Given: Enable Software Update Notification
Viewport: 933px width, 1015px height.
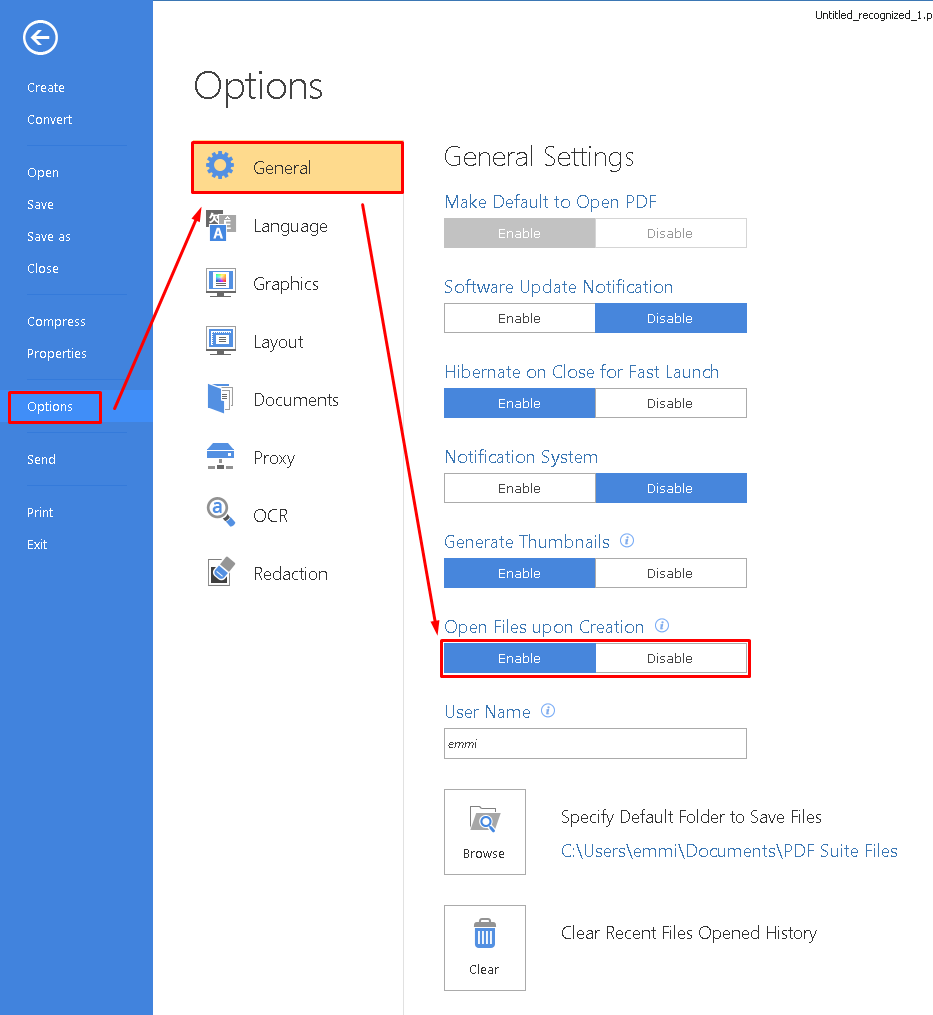Looking at the screenshot, I should coord(519,318).
